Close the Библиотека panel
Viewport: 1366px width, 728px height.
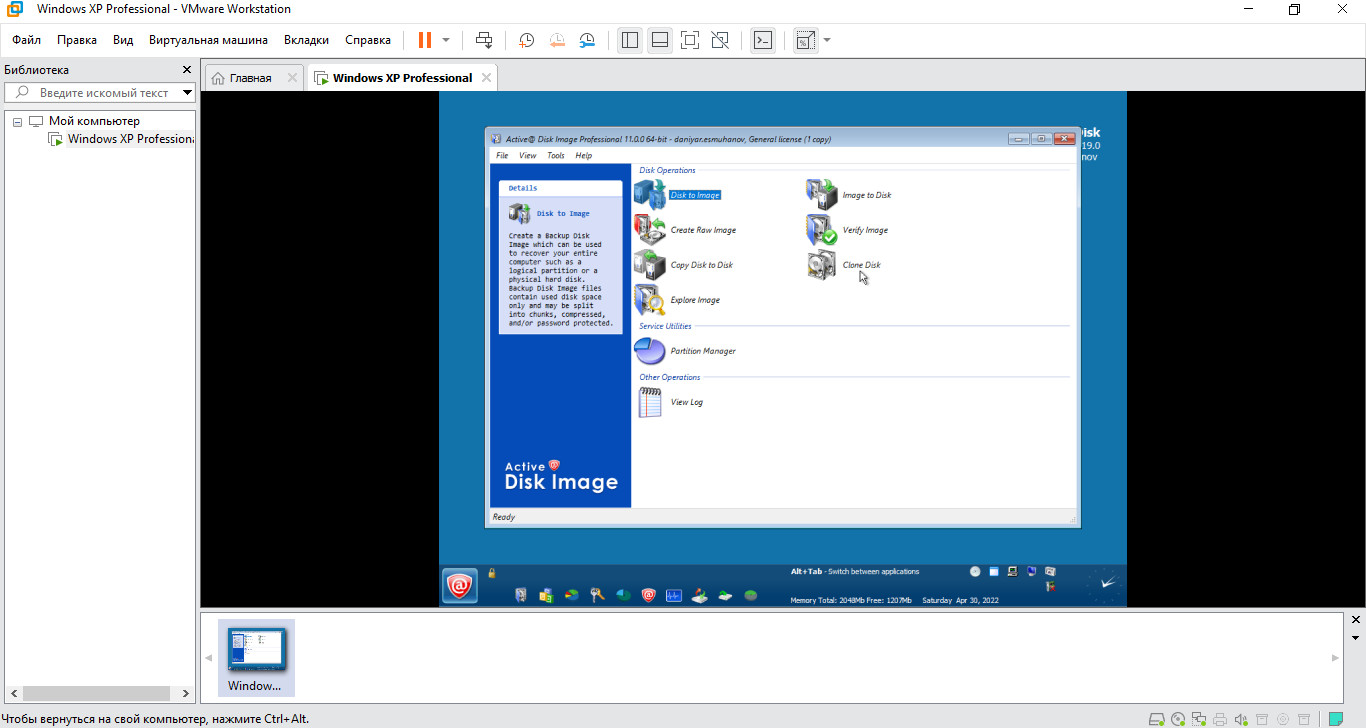[x=186, y=70]
